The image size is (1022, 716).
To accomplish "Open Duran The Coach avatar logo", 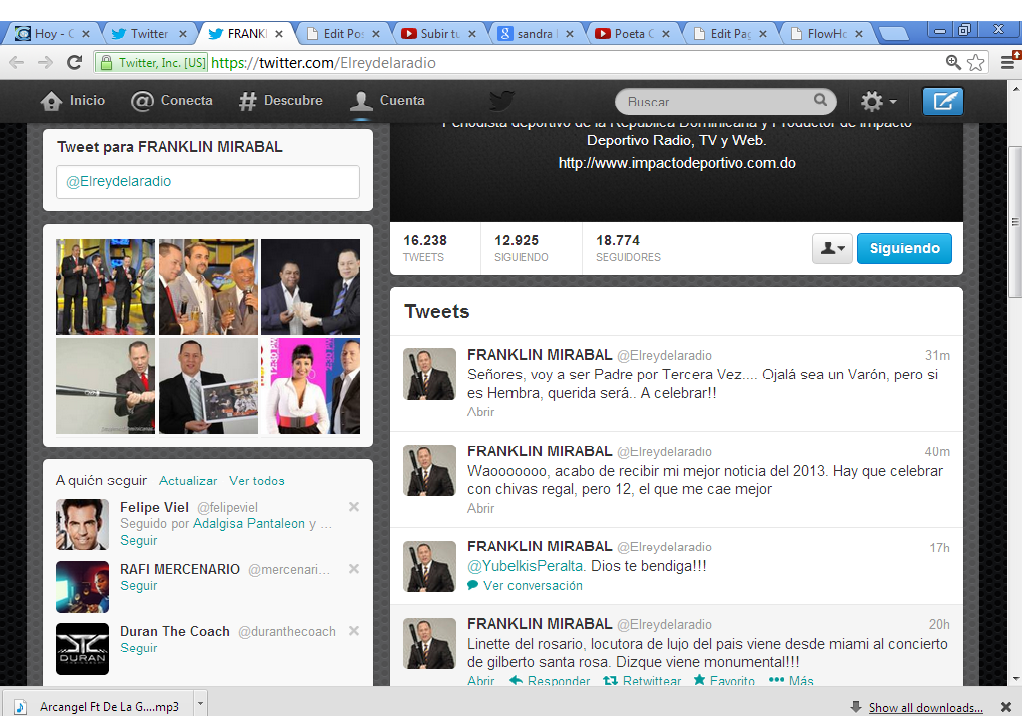I will pos(82,649).
